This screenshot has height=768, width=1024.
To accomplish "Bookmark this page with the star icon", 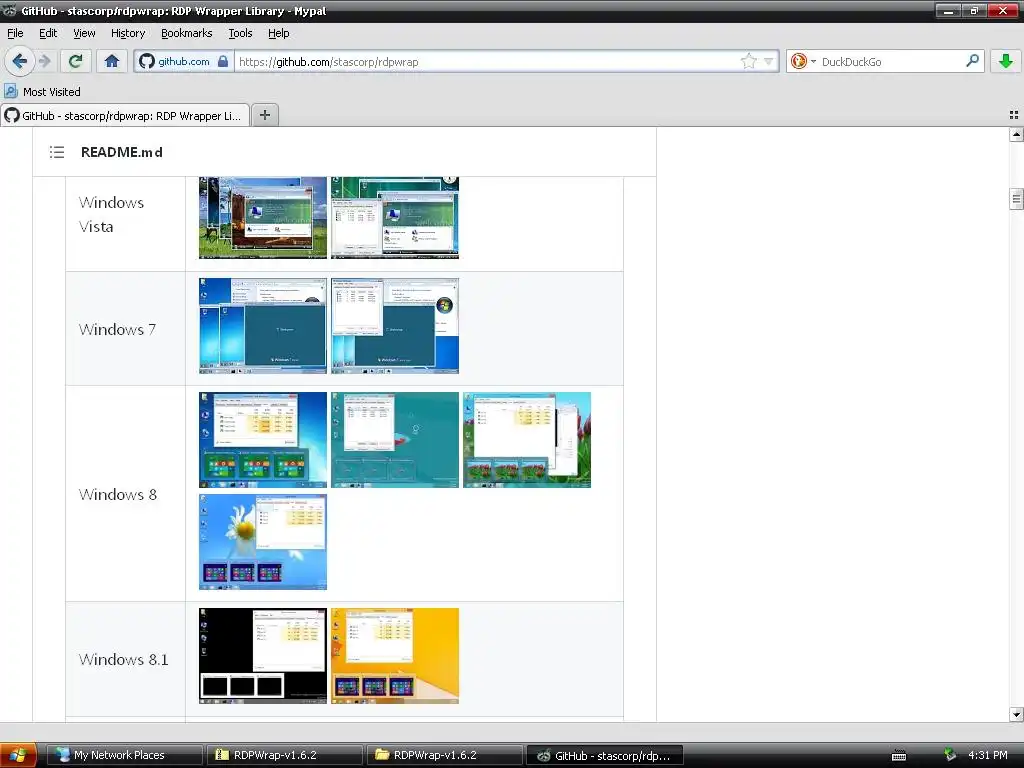I will [748, 61].
